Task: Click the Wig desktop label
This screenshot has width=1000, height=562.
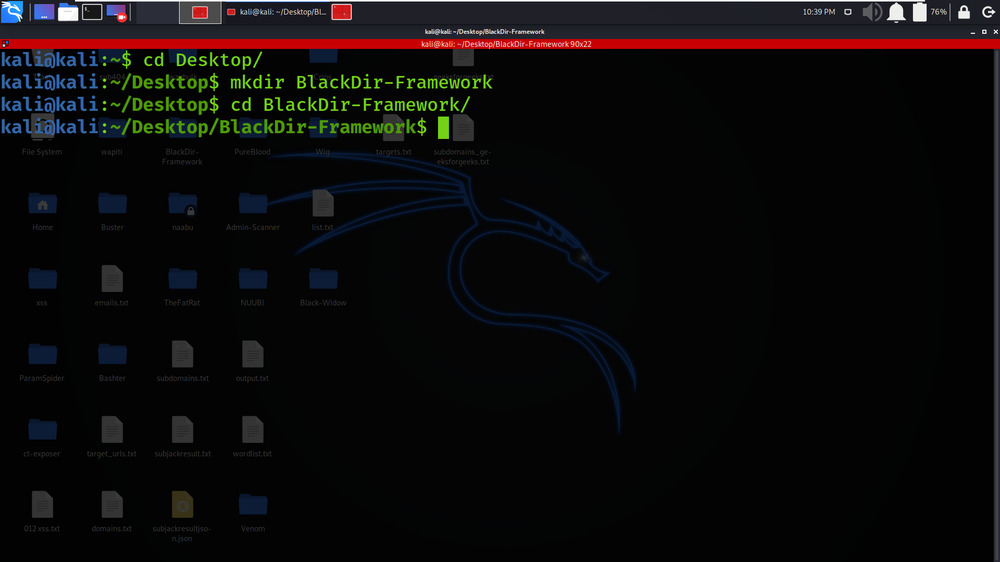Action: click(323, 152)
